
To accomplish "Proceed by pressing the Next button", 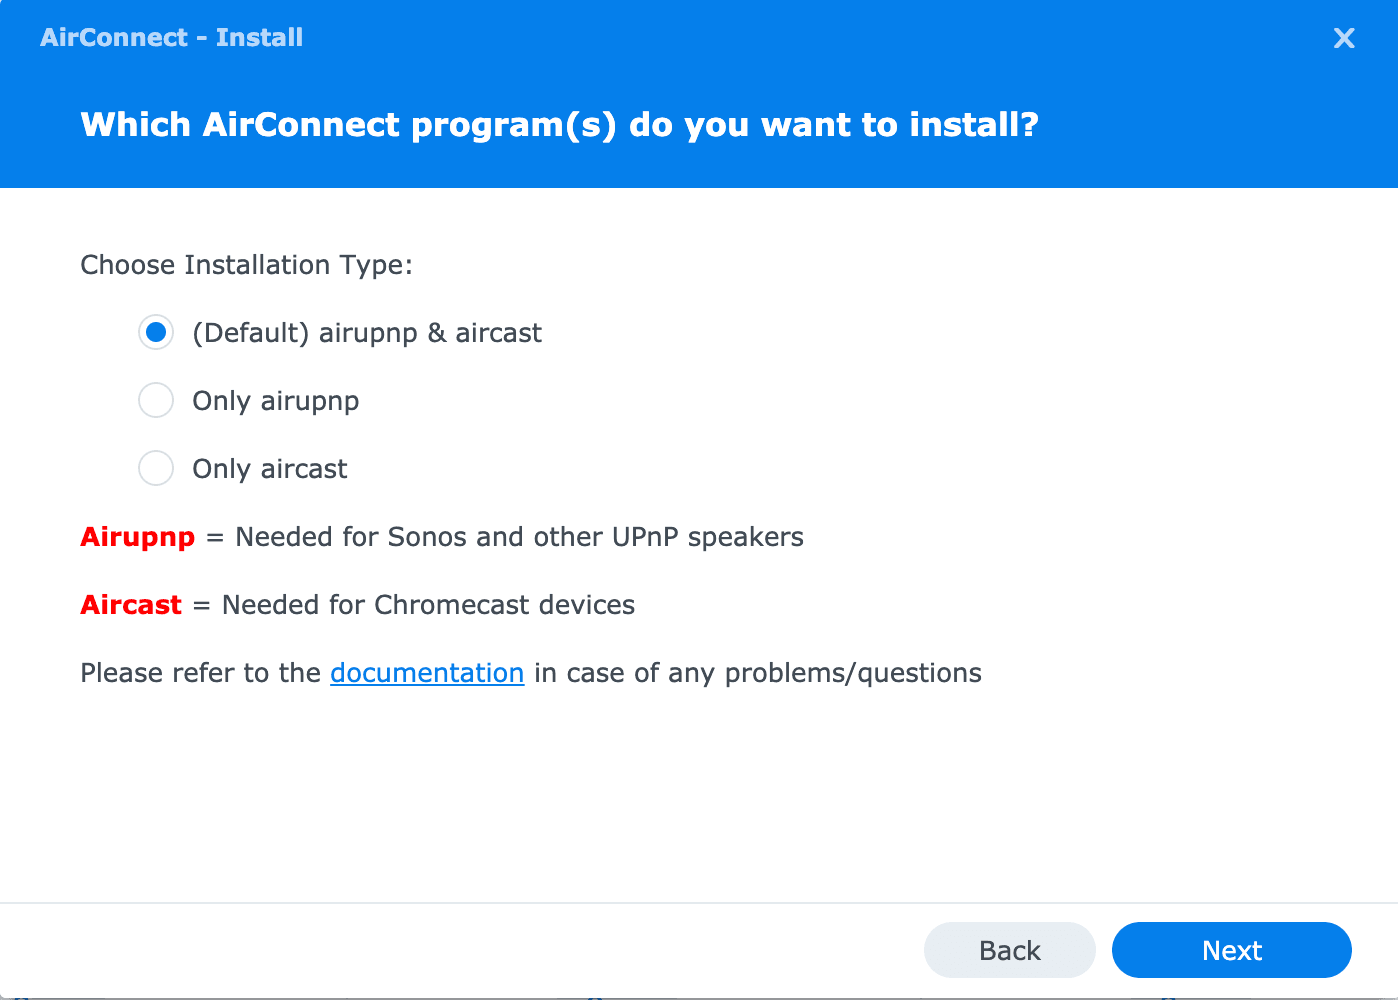I will pos(1231,950).
